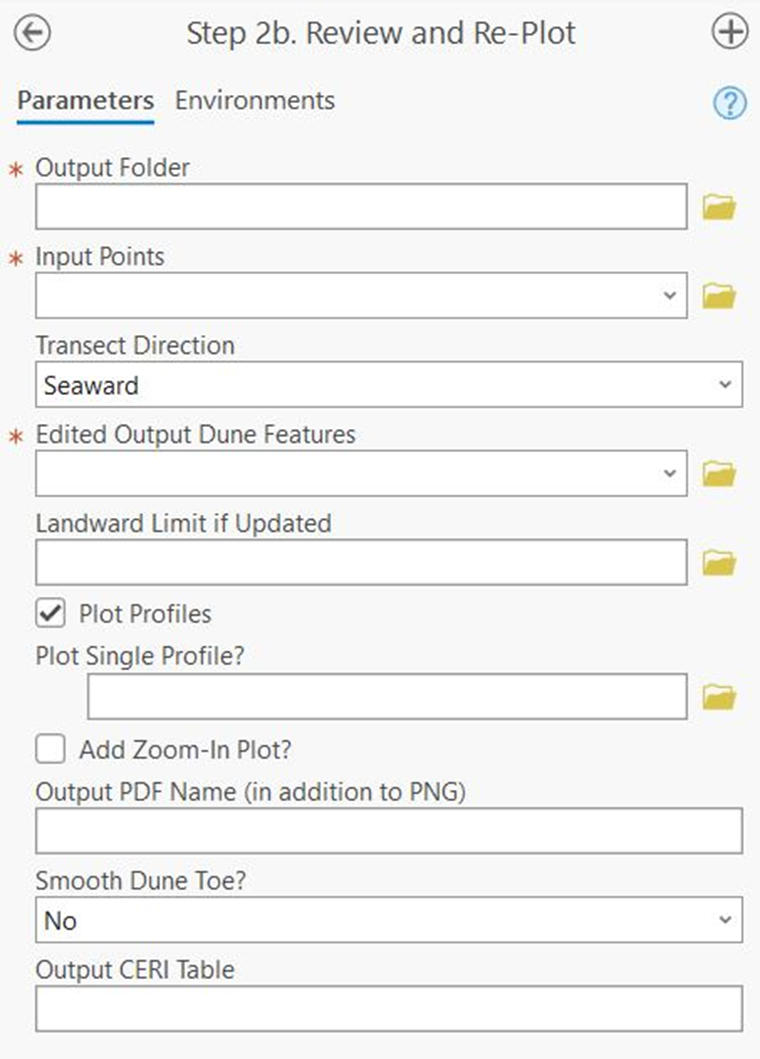Switch to the Environments tab

(x=255, y=100)
